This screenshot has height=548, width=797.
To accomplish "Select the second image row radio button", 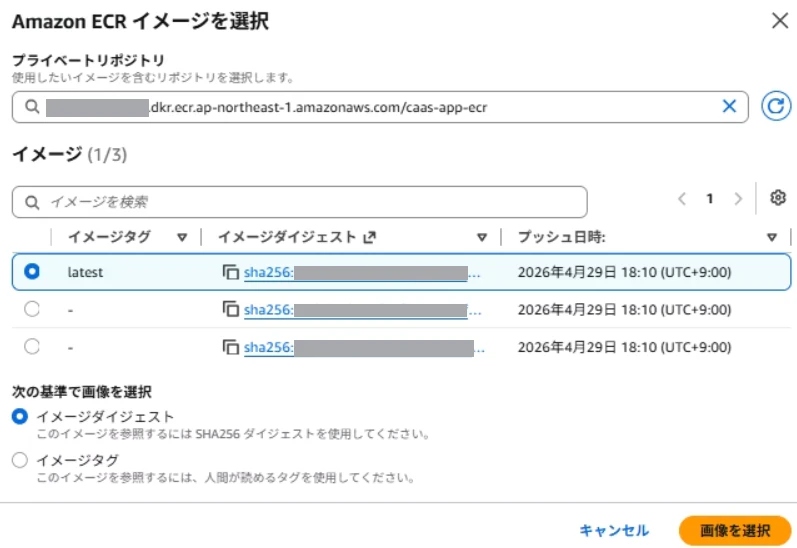I will (32, 309).
